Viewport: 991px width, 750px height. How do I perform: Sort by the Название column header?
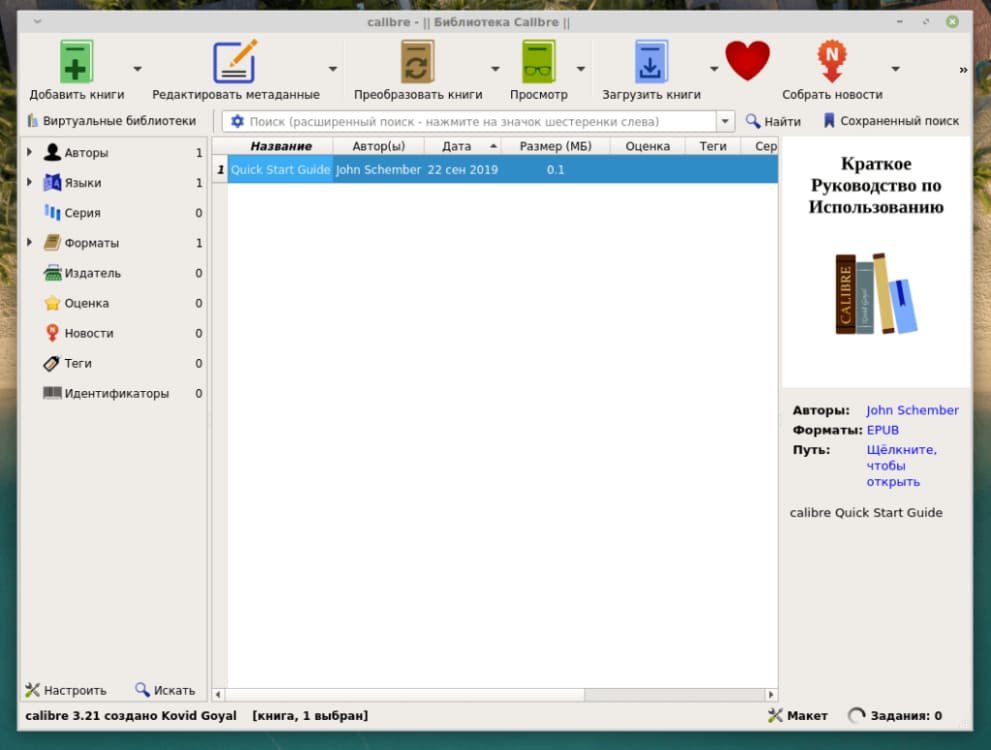(x=281, y=146)
